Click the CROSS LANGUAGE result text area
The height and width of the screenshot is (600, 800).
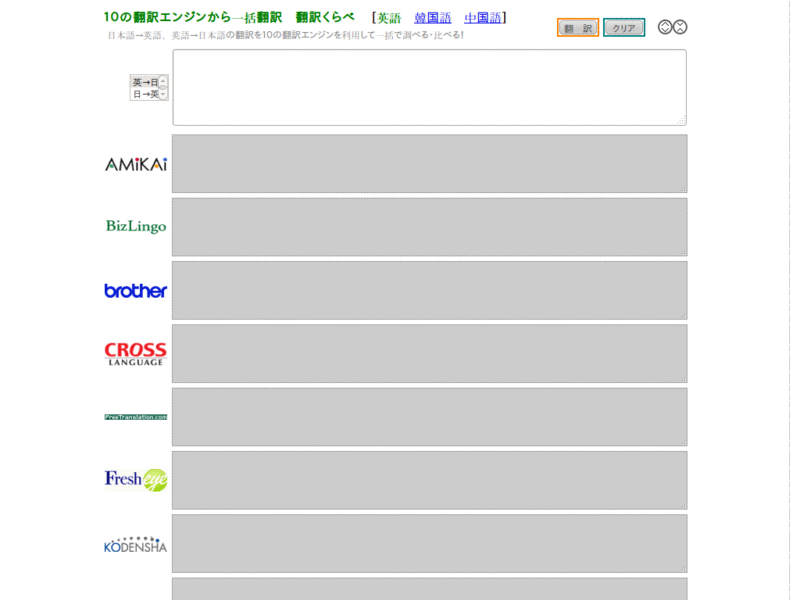(430, 354)
